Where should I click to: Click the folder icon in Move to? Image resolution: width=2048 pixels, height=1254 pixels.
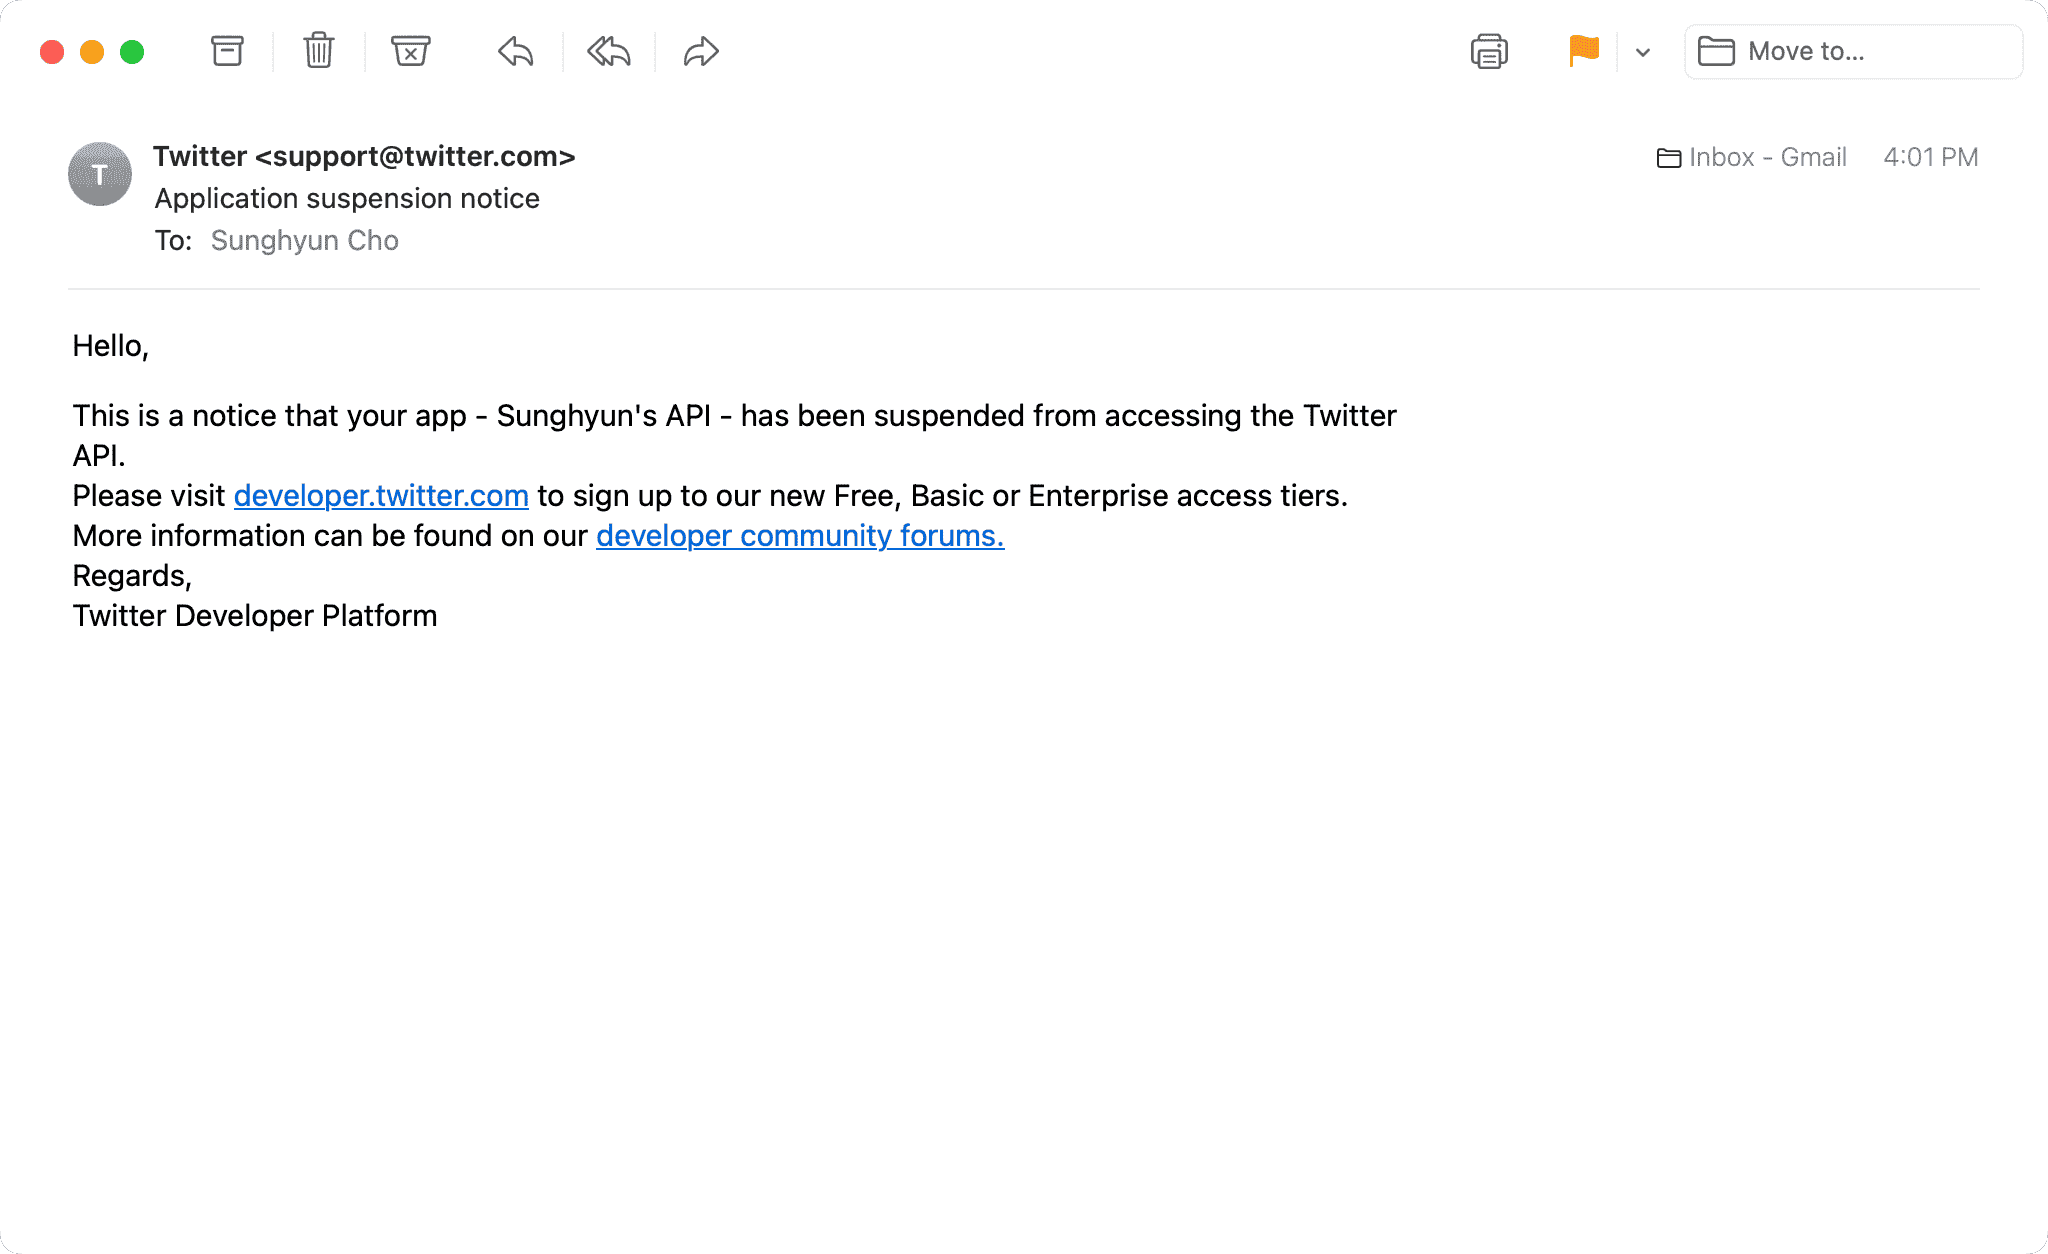1716,51
